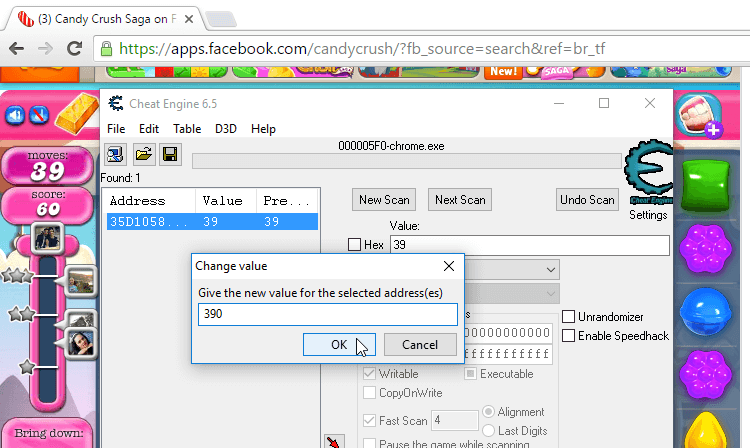
Task: Click the green padlock security icon
Action: (106, 48)
